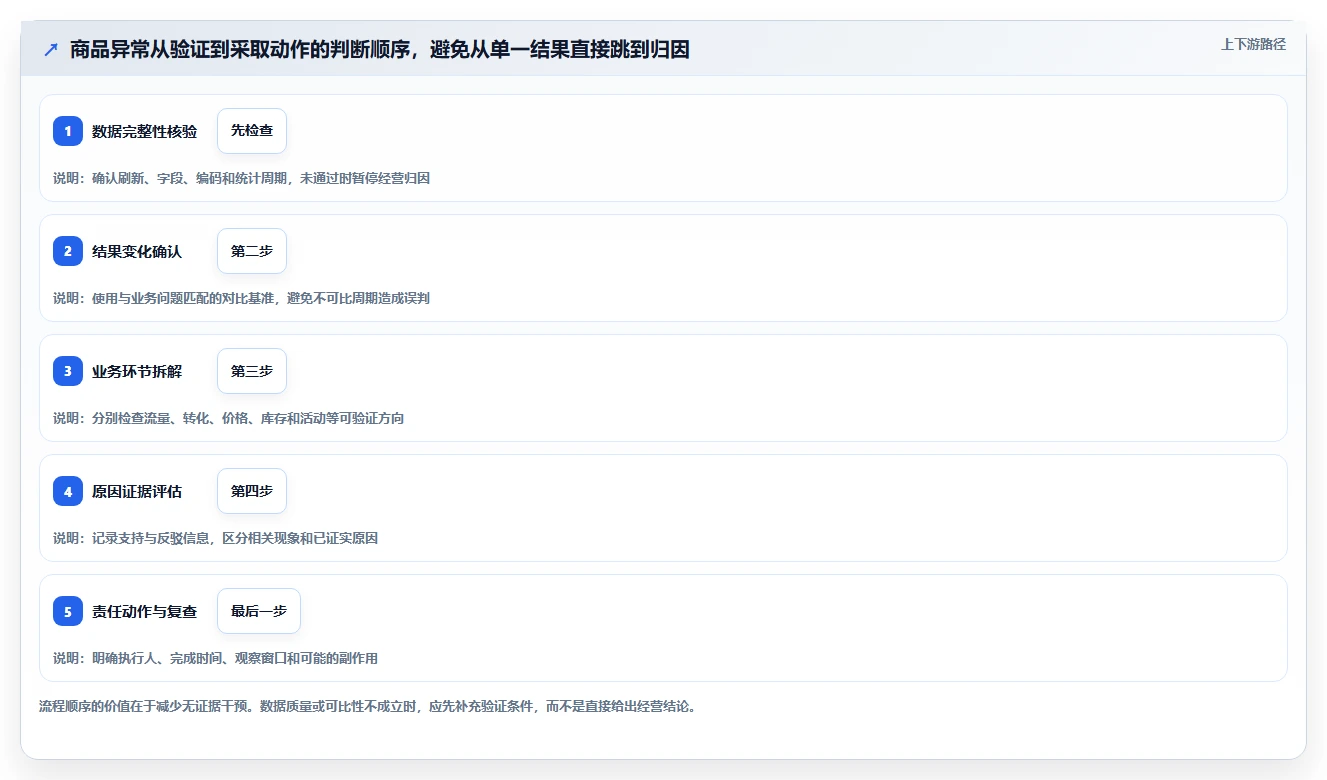Click the description listing 流量、转化、价格、库存
Screen dimensions: 1327x780
pyautogui.click(x=228, y=418)
